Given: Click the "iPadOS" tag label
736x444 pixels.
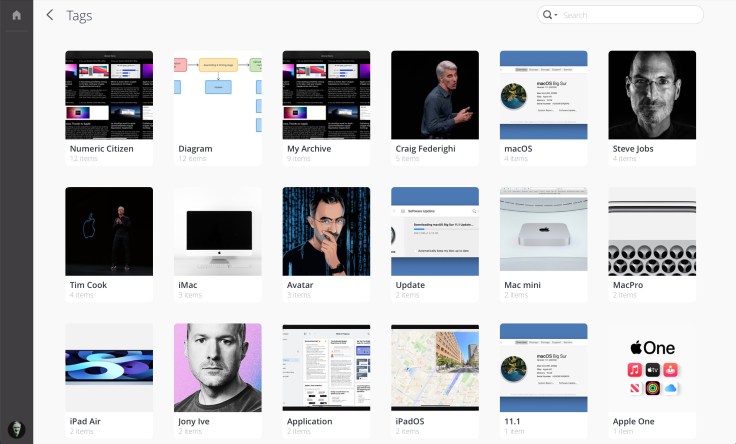Looking at the screenshot, I should (x=410, y=421).
